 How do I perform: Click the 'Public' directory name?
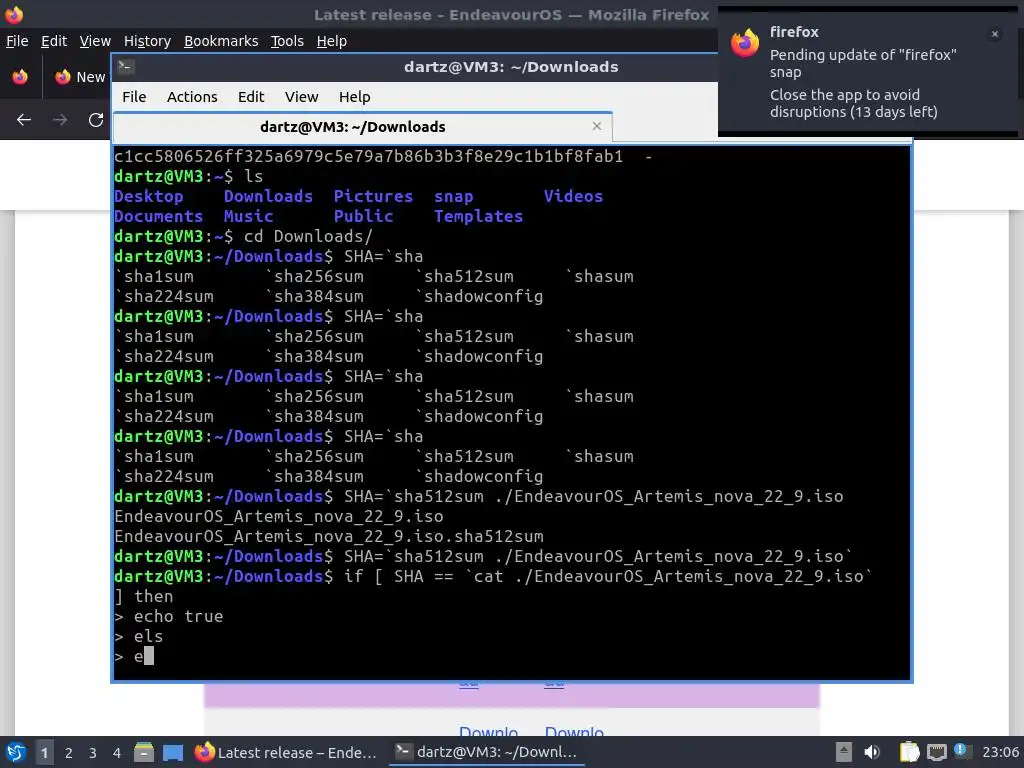click(x=363, y=216)
